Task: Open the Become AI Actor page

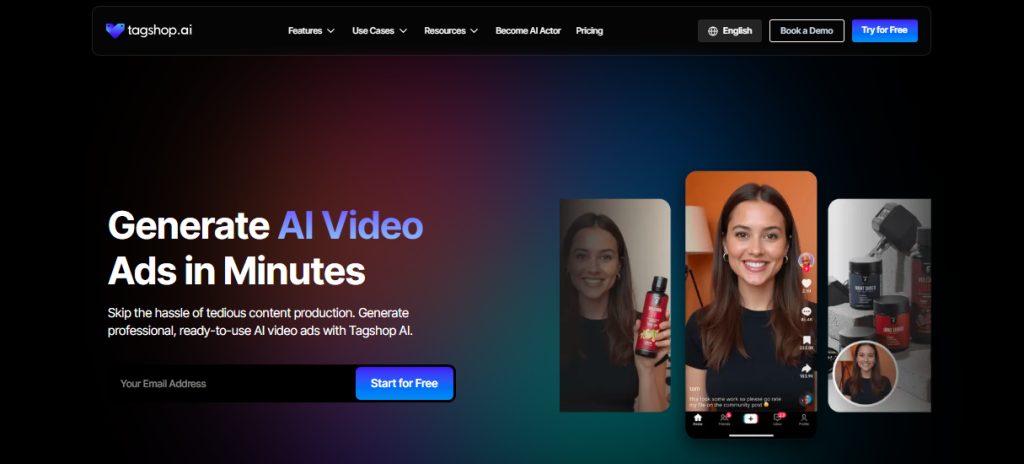Action: pos(528,31)
